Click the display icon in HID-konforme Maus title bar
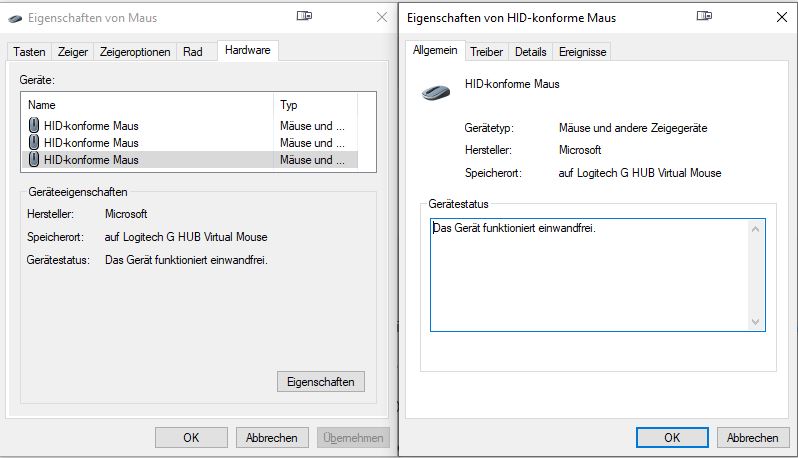 click(x=704, y=16)
